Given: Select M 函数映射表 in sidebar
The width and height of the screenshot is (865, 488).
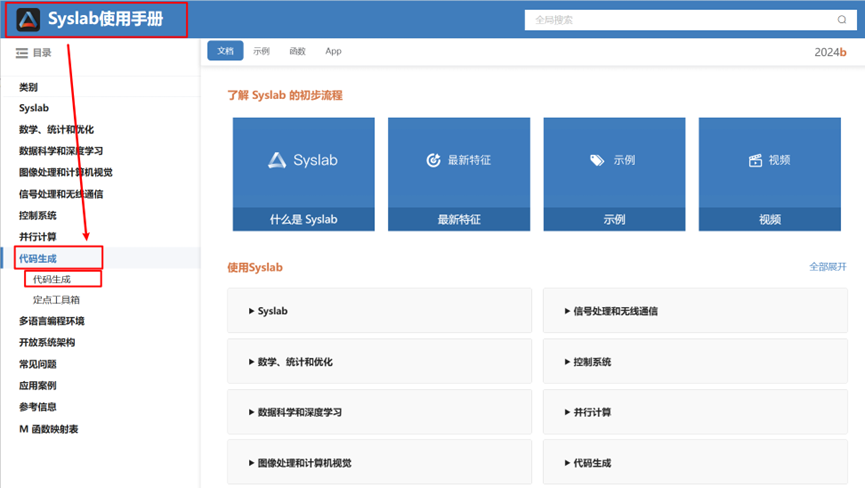Looking at the screenshot, I should point(49,429).
